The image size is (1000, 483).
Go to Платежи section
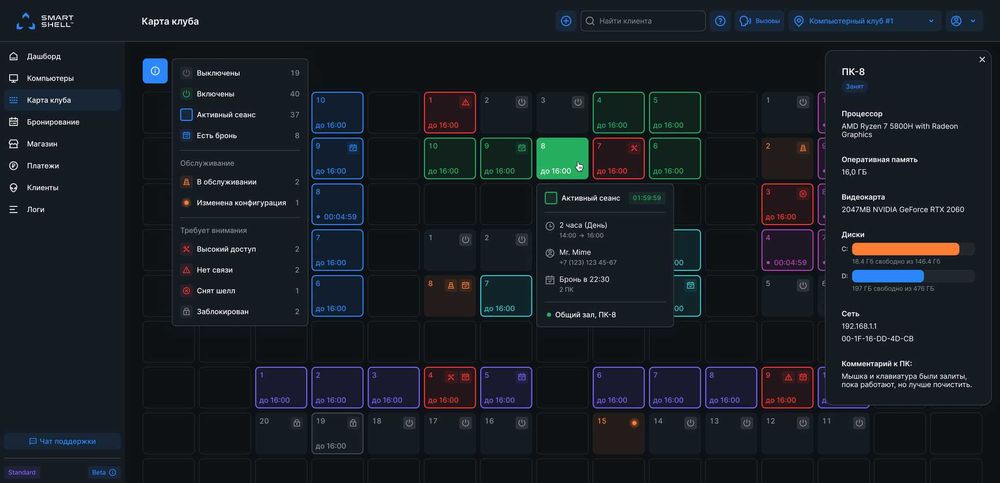coord(62,166)
